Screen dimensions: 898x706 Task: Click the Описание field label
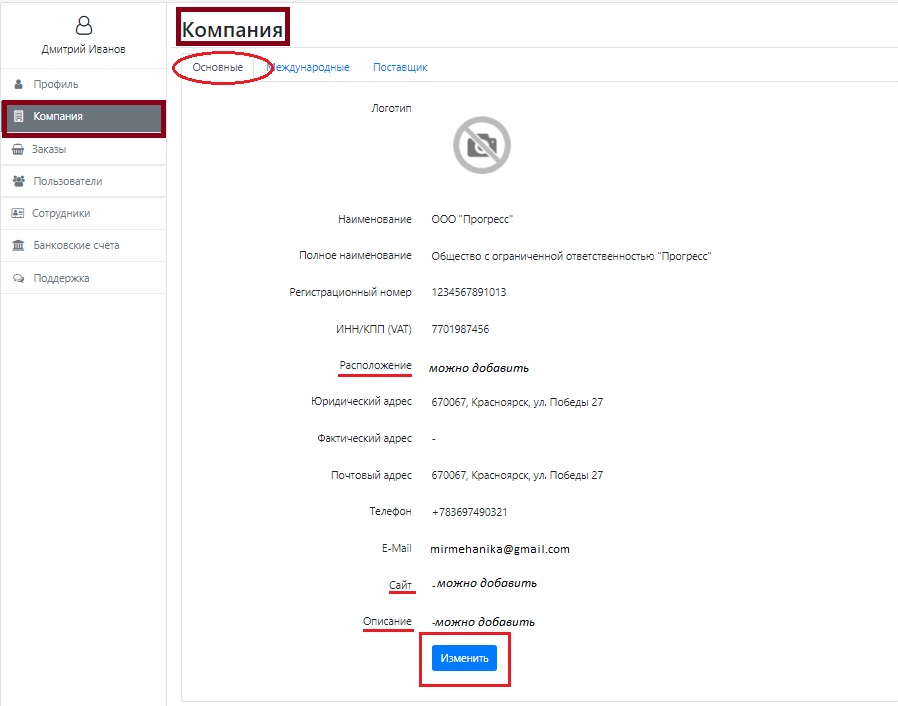coord(387,621)
